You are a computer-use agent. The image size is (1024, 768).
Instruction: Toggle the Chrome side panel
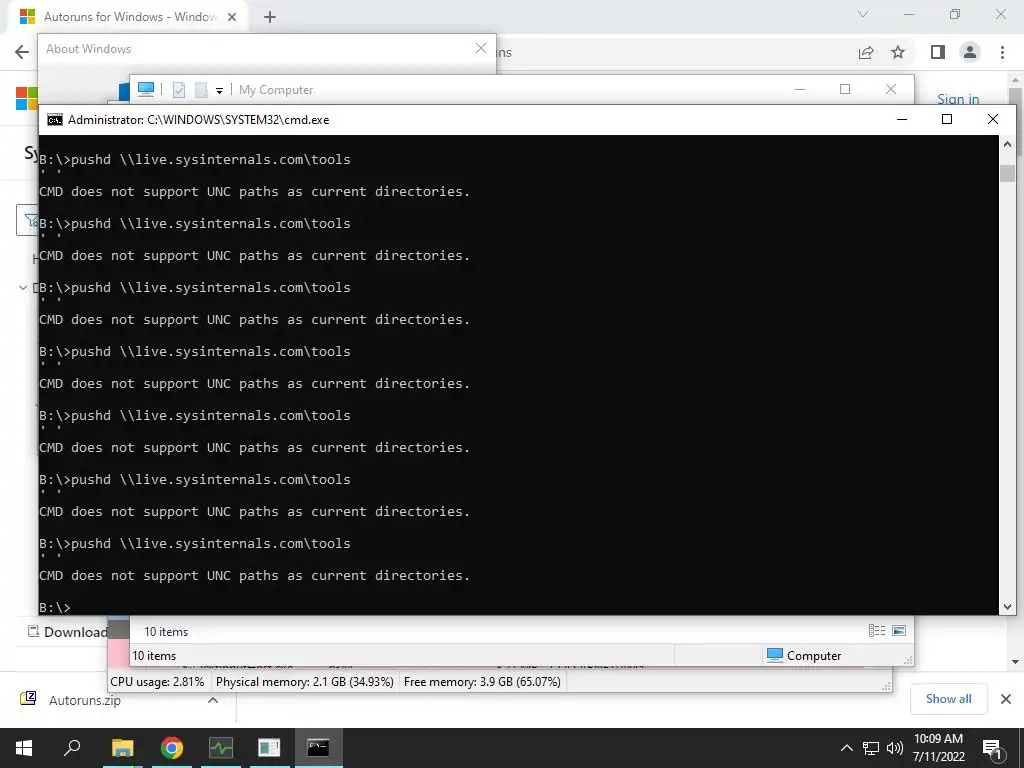tap(938, 52)
